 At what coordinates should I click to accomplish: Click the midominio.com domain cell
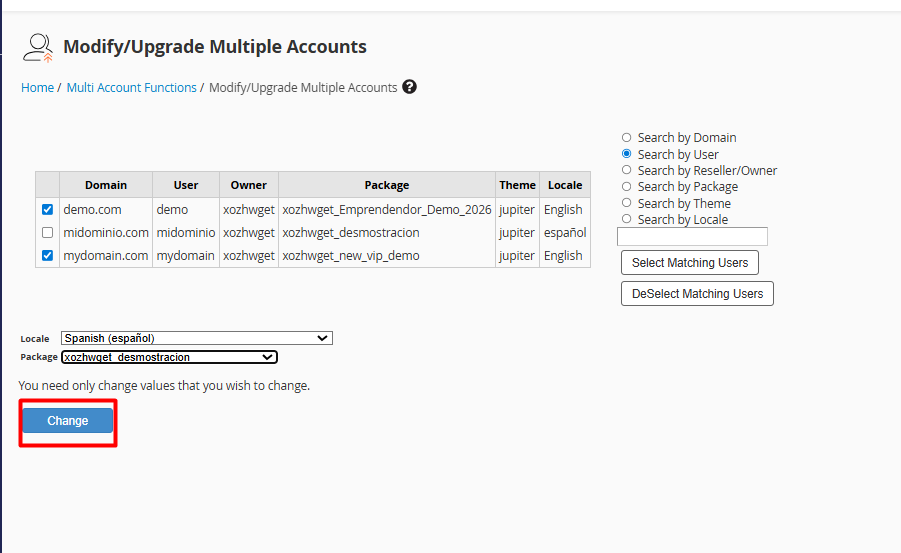pyautogui.click(x=106, y=233)
